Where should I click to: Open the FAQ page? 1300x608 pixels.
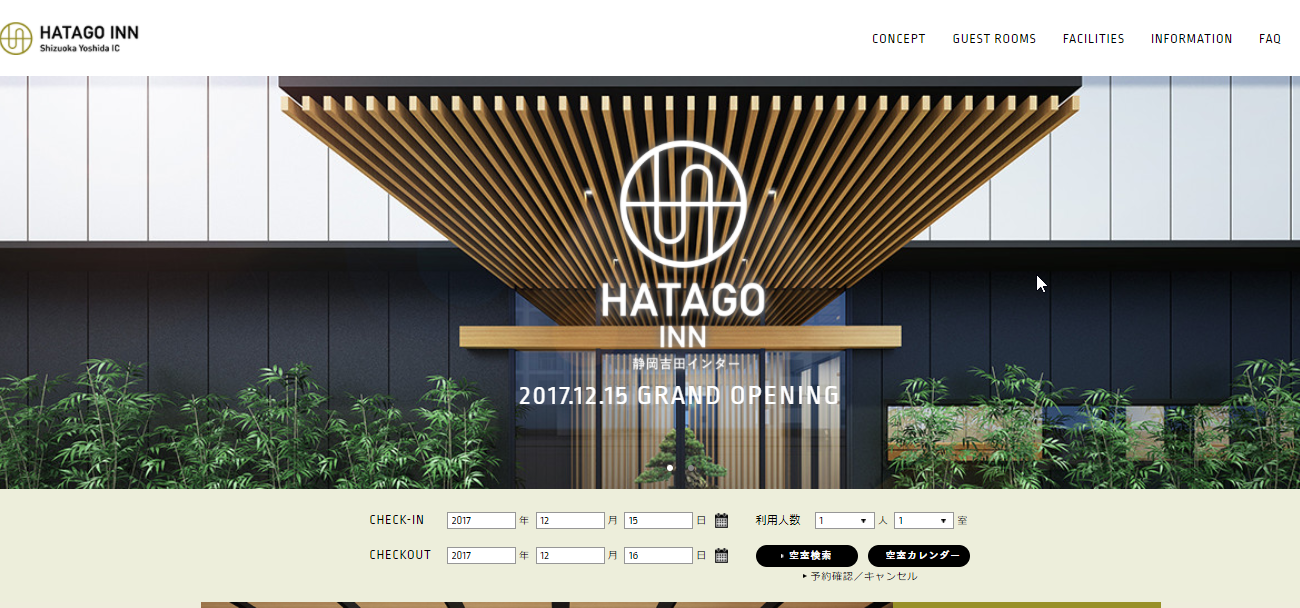click(x=1270, y=39)
